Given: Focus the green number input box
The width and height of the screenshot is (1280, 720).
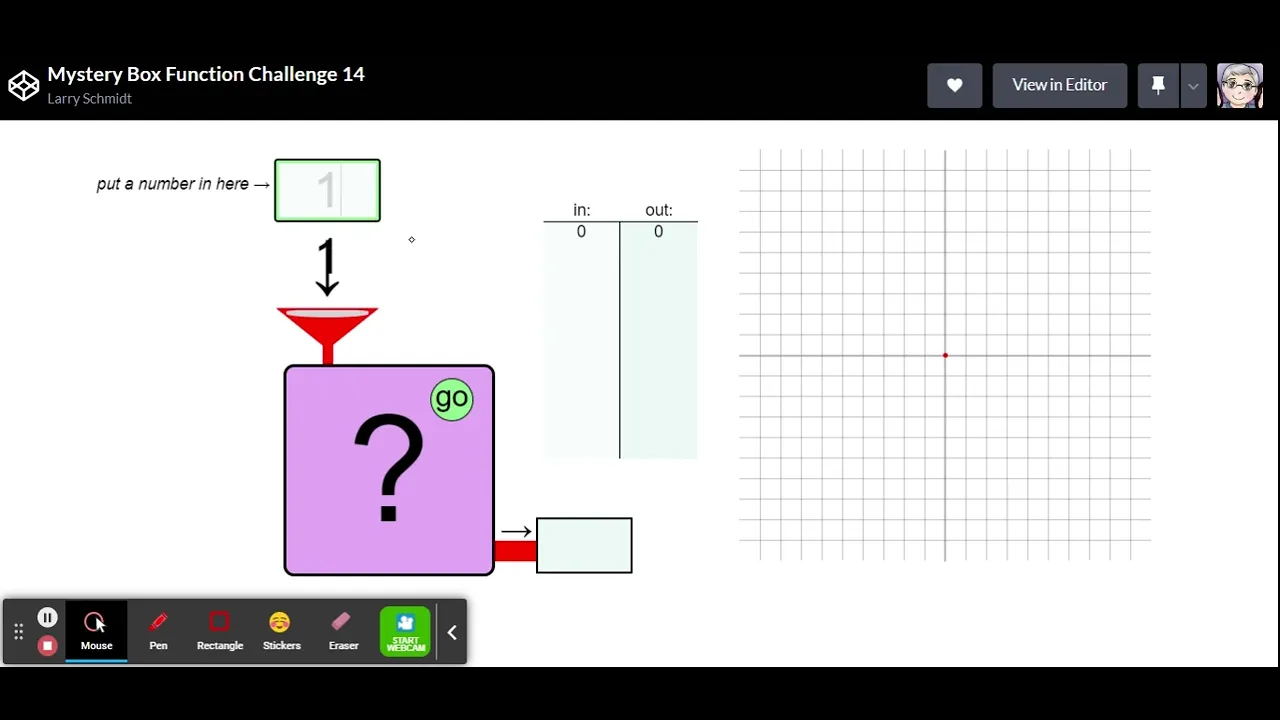Looking at the screenshot, I should pos(327,190).
